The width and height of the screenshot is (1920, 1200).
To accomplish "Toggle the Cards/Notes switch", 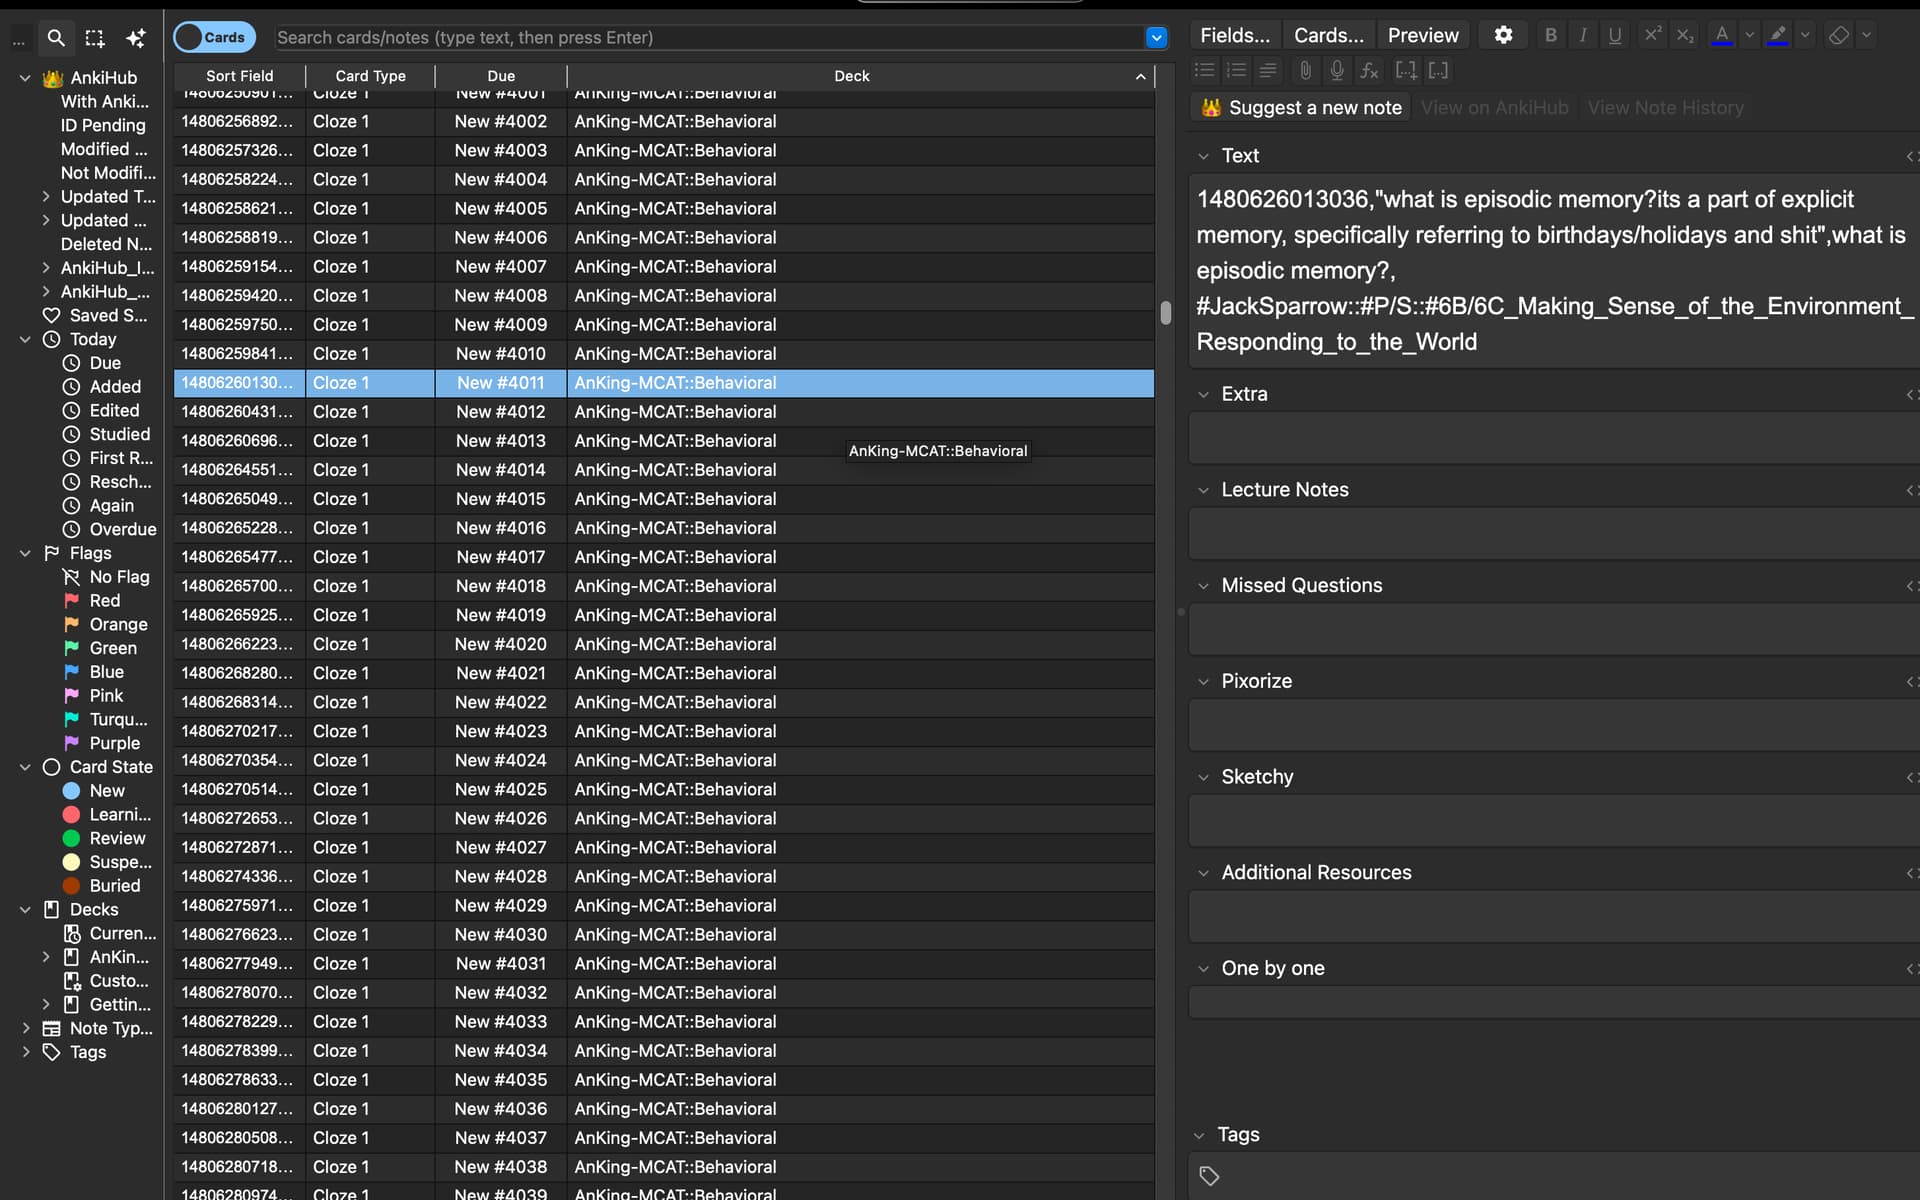I will click(214, 37).
